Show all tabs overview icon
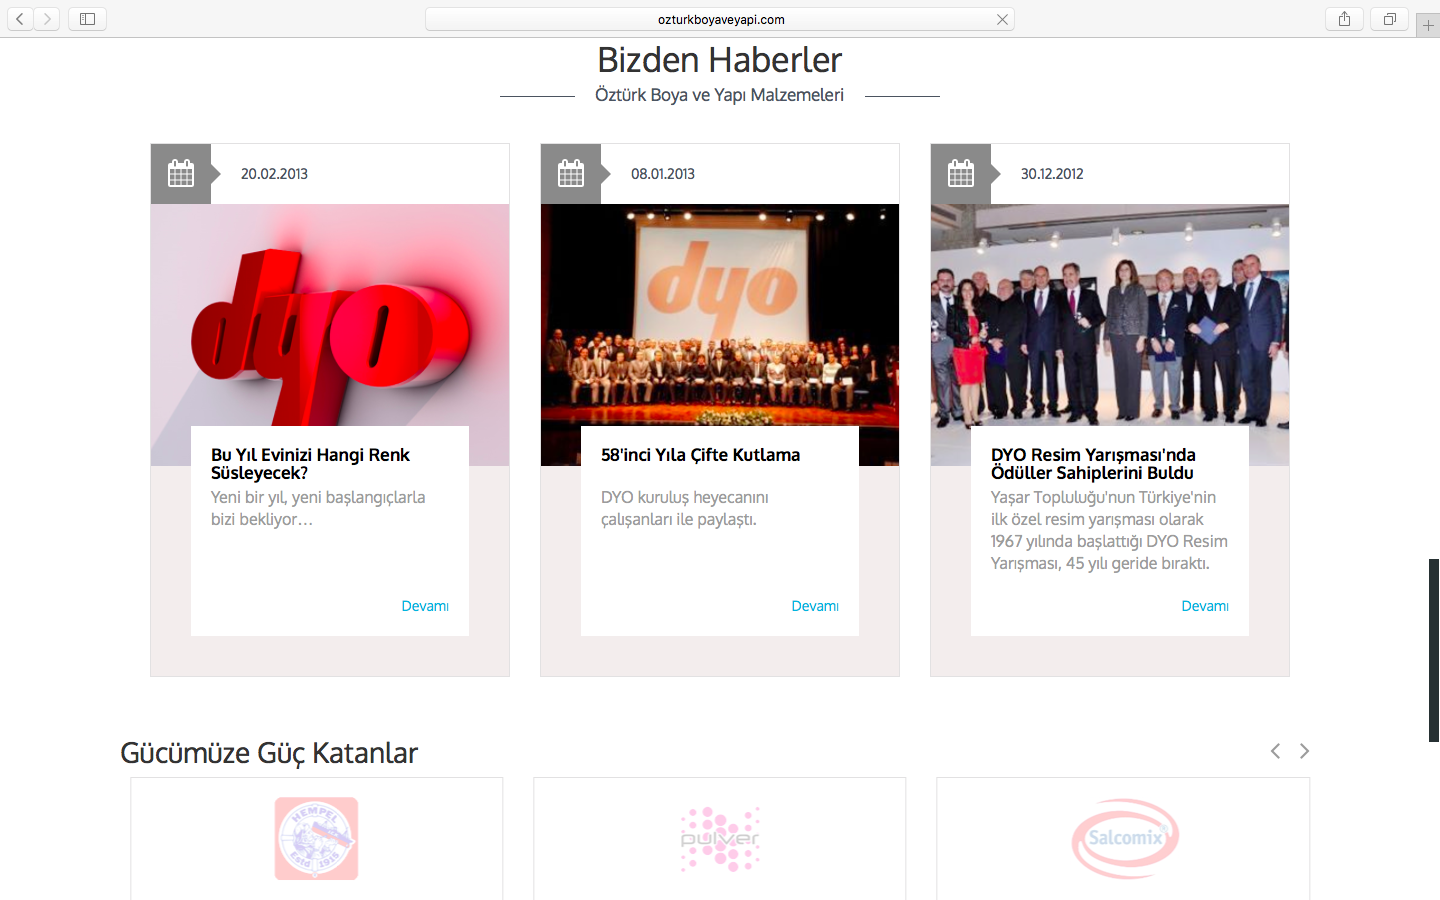 (x=1389, y=19)
